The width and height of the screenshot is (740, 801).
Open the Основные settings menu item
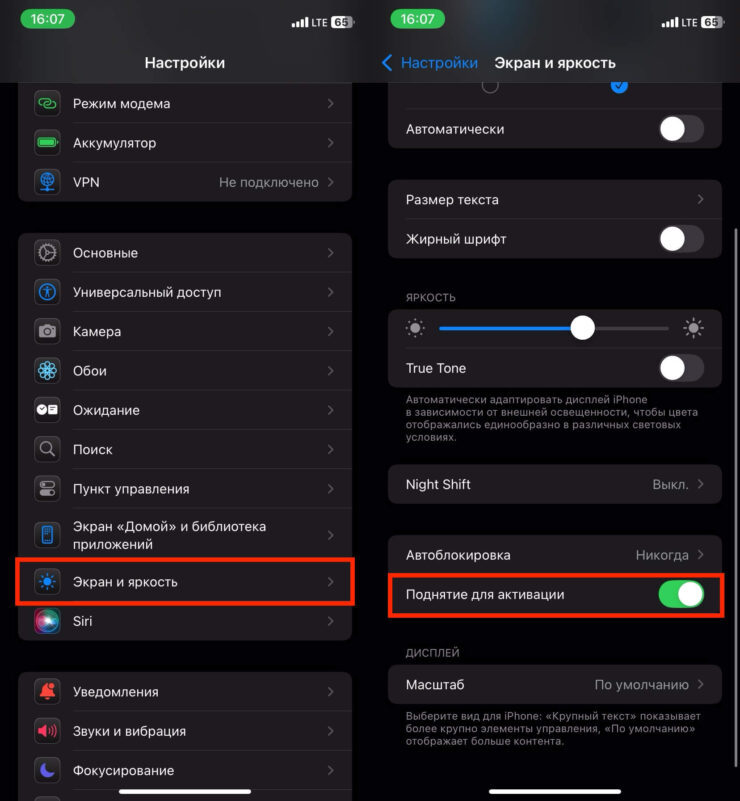[x=185, y=253]
